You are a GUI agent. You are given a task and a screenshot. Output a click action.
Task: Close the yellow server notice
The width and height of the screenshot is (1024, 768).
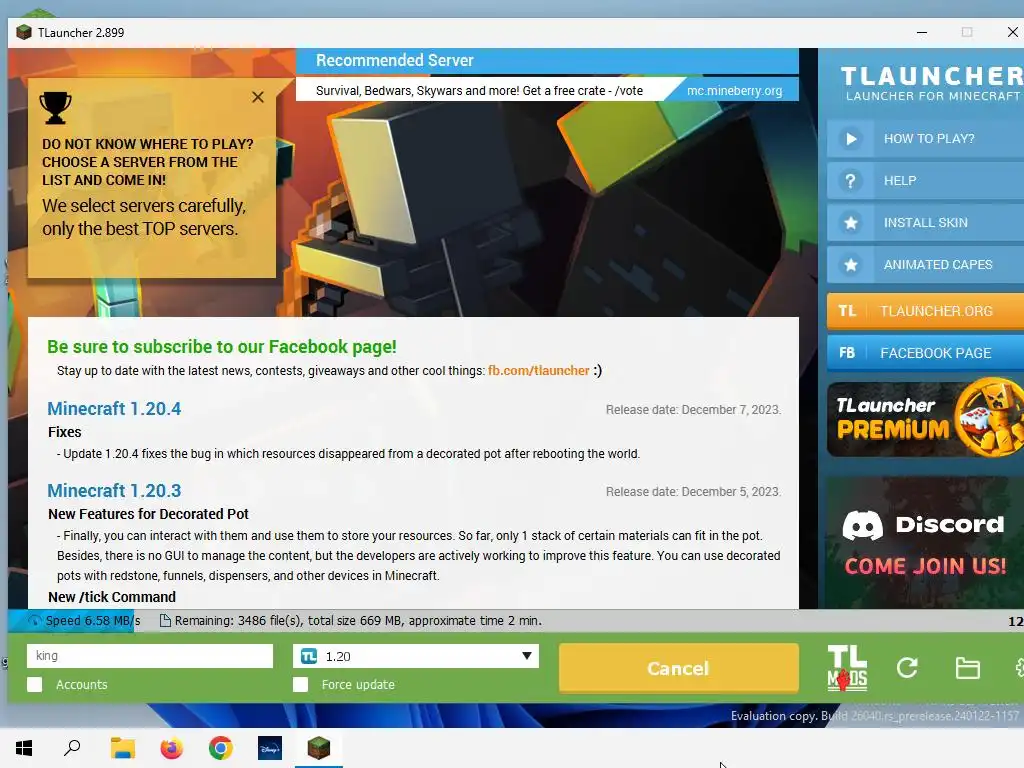[x=258, y=97]
